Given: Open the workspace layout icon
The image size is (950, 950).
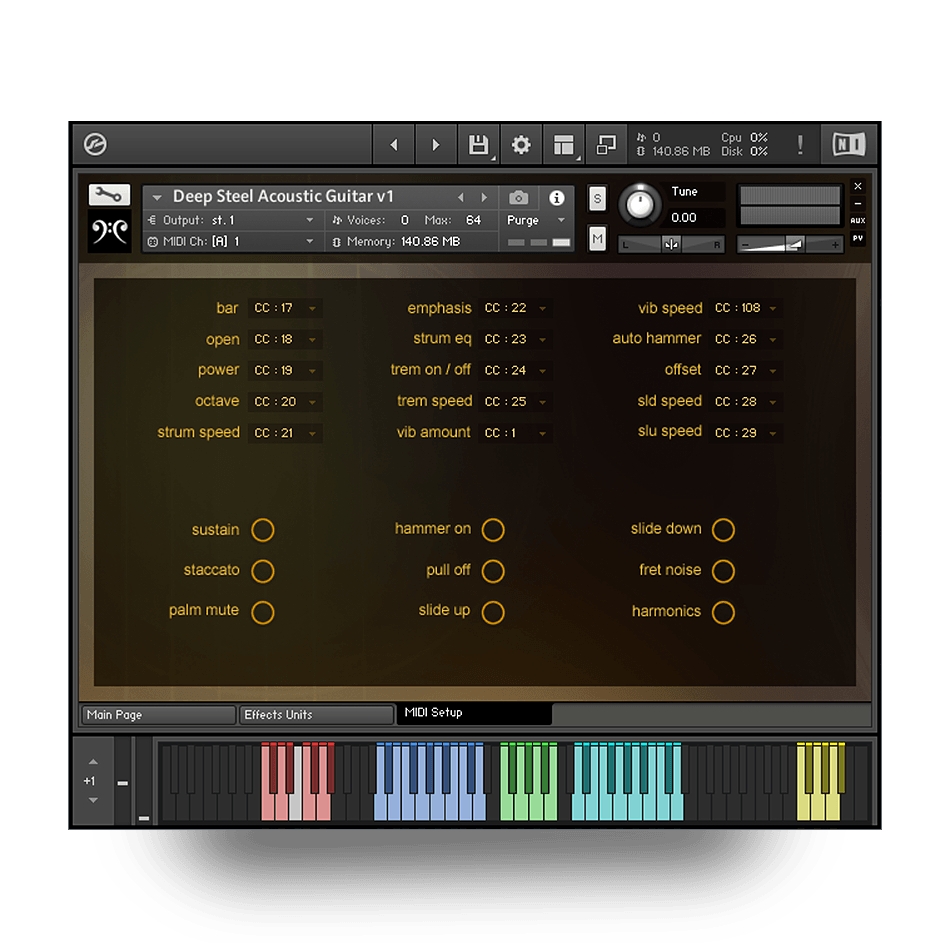Looking at the screenshot, I should [x=563, y=145].
